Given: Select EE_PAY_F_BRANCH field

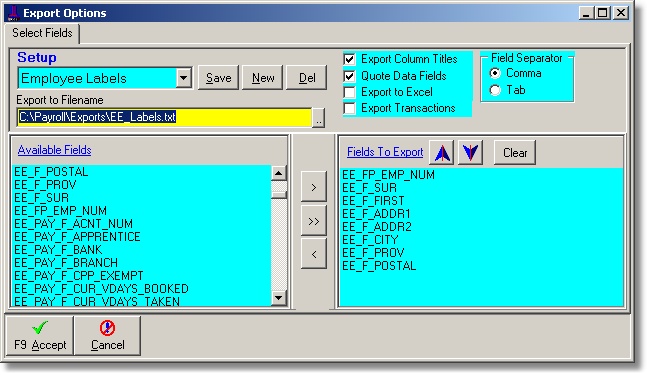Looking at the screenshot, I should [142, 262].
